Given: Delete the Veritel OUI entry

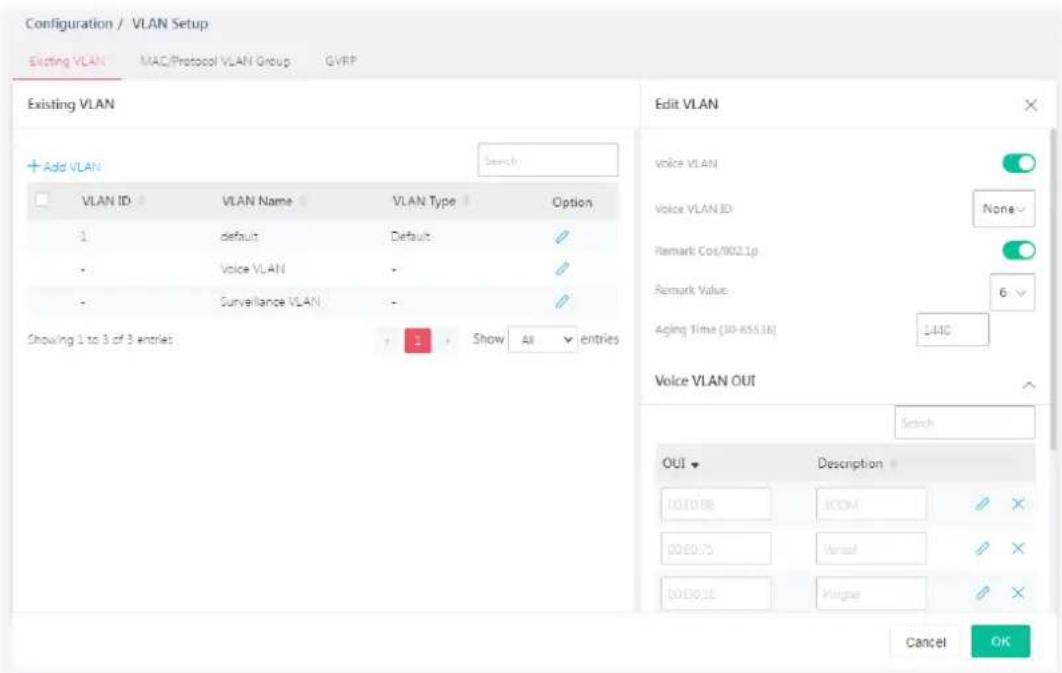Looking at the screenshot, I should (1017, 548).
